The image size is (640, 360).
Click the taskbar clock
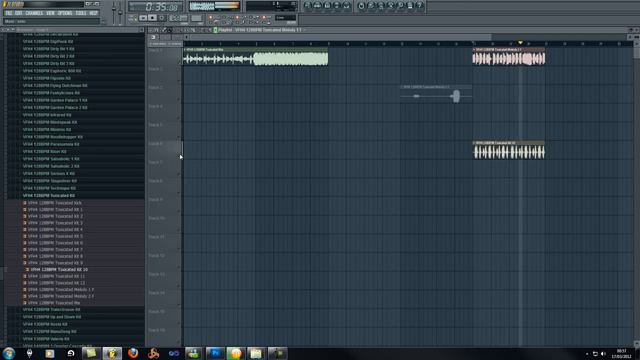(x=622, y=353)
